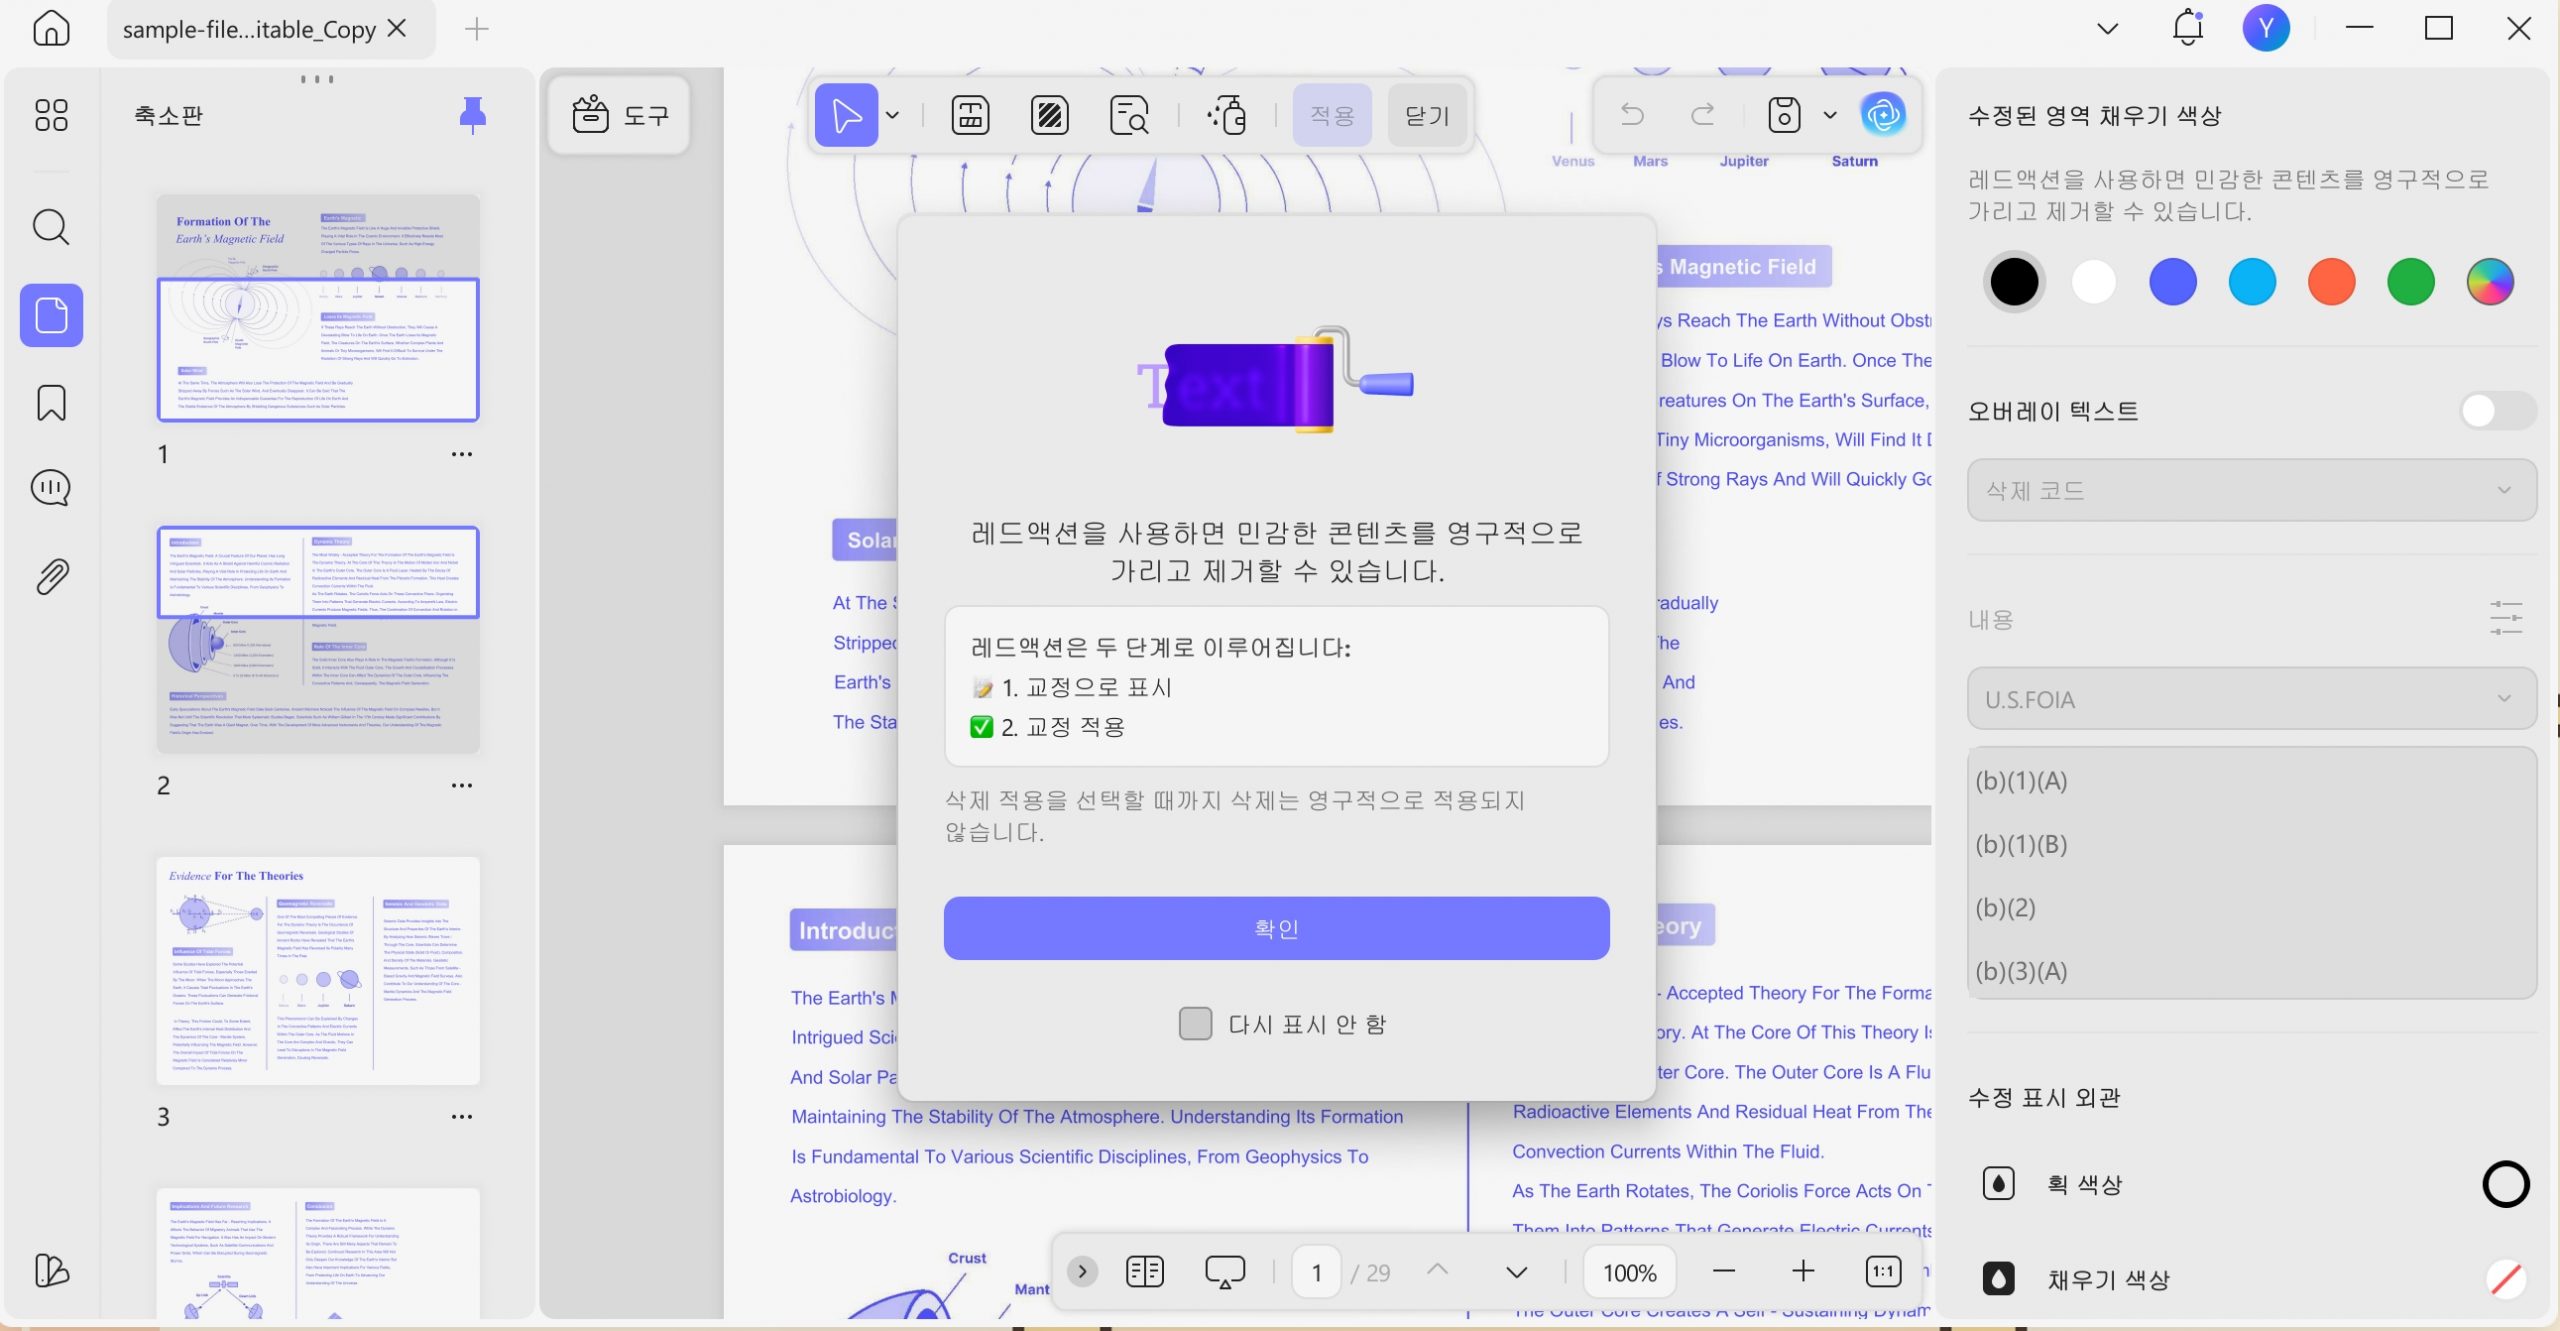Open page 2 thumbnail more options
Viewport: 2560px width, 1331px height.
(x=461, y=785)
